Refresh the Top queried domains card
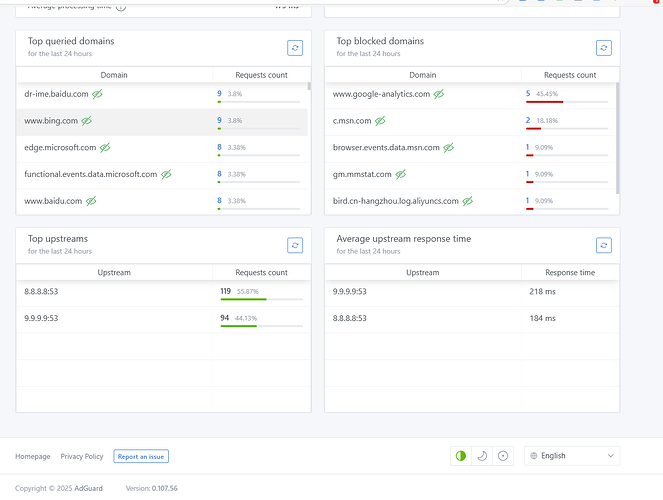This screenshot has width=663, height=500. click(295, 48)
